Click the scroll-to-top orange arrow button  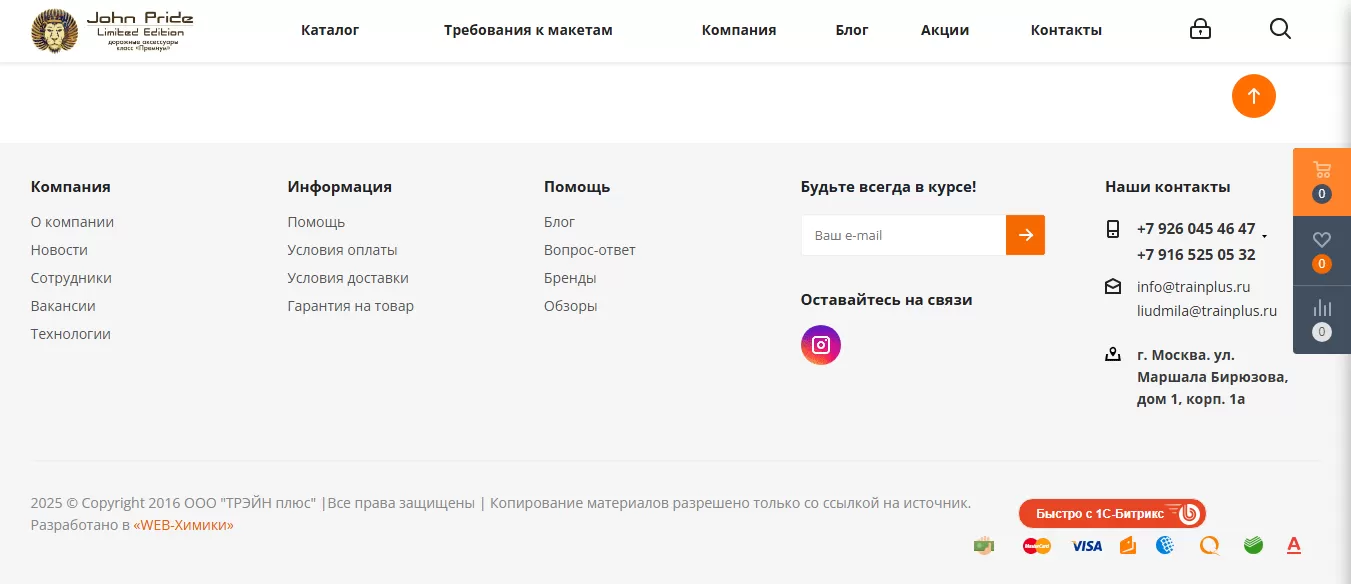1253,96
